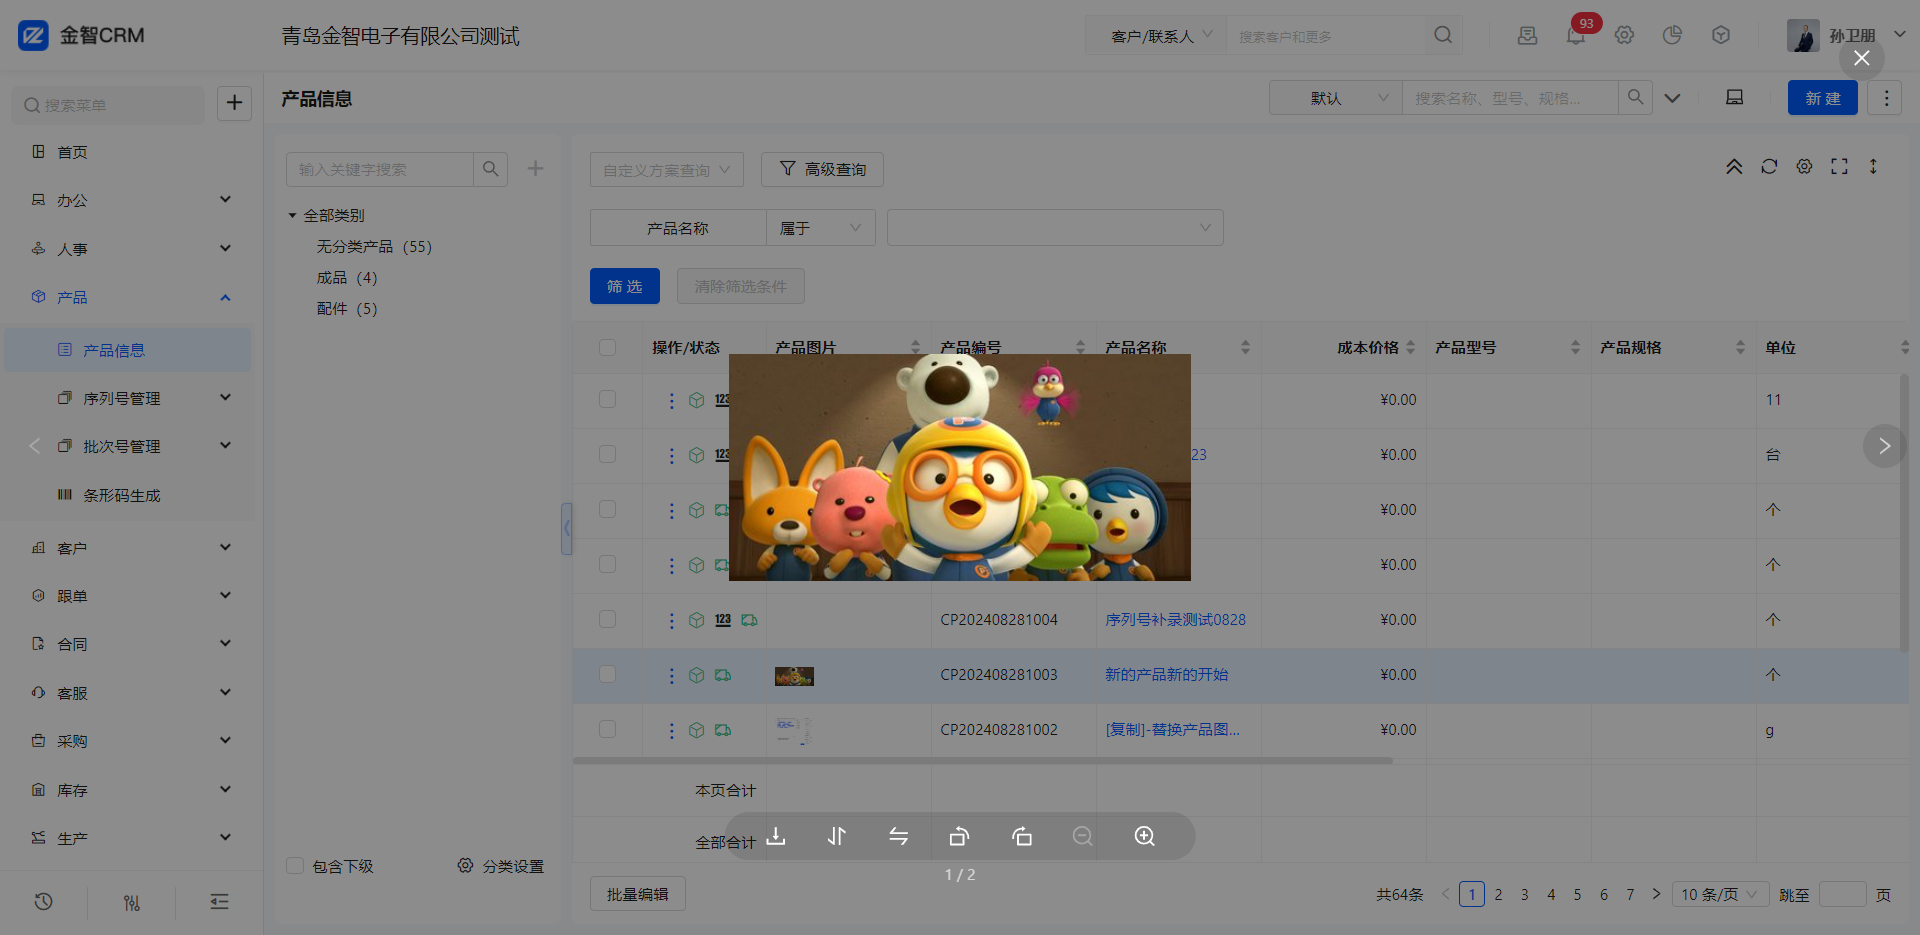Select the checkbox for CP202408281004
The width and height of the screenshot is (1920, 935).
click(607, 619)
